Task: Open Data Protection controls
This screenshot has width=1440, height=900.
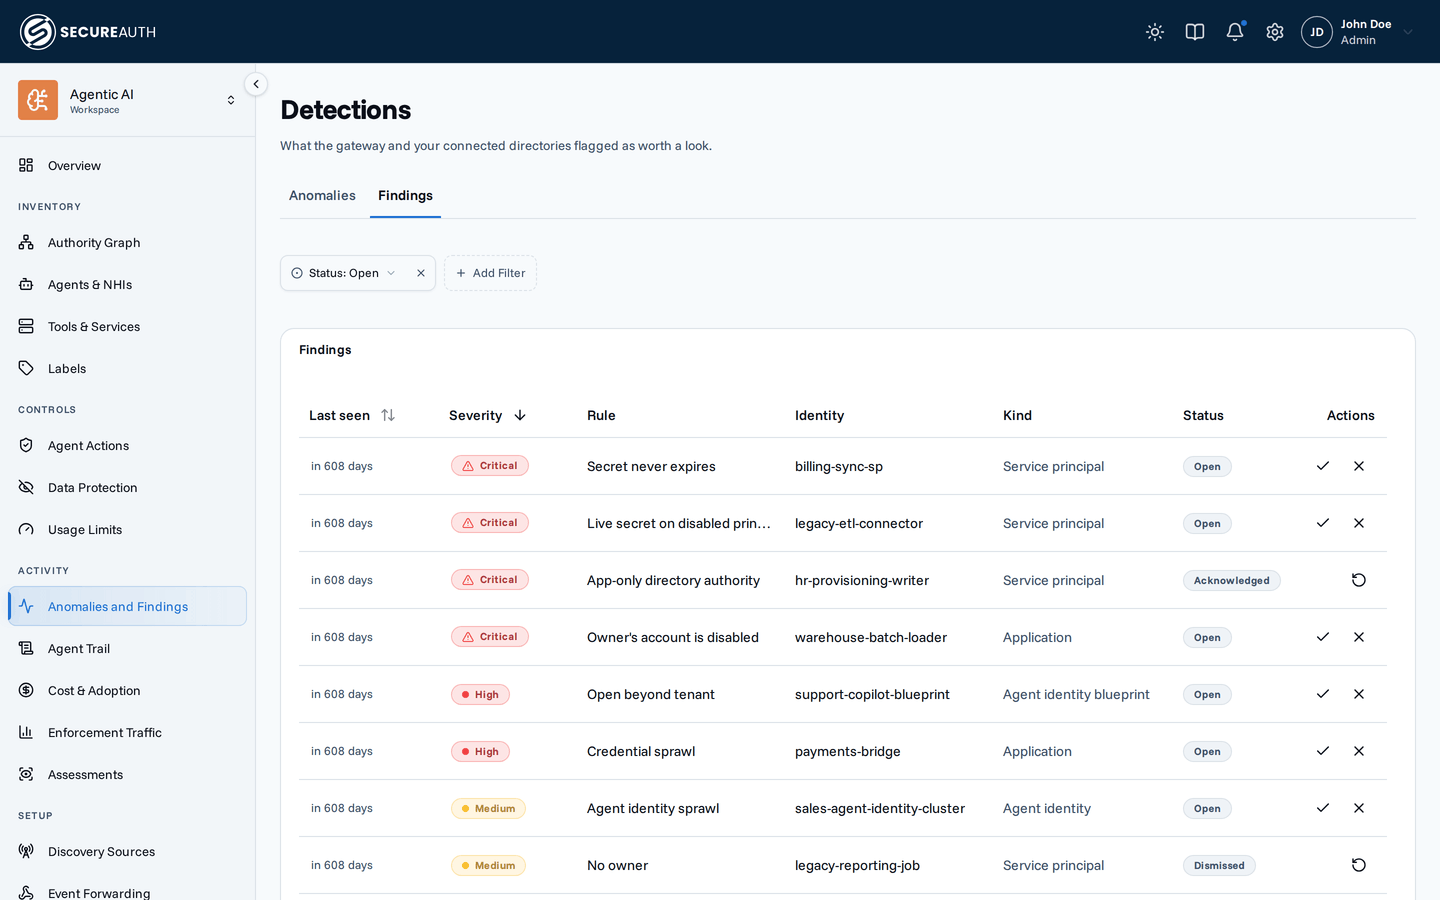Action: pyautogui.click(x=127, y=488)
